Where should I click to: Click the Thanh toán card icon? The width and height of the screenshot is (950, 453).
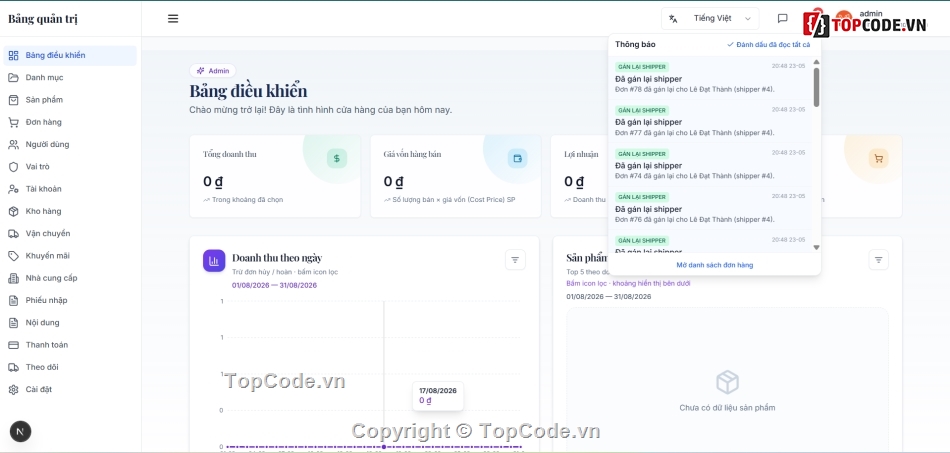(x=13, y=345)
